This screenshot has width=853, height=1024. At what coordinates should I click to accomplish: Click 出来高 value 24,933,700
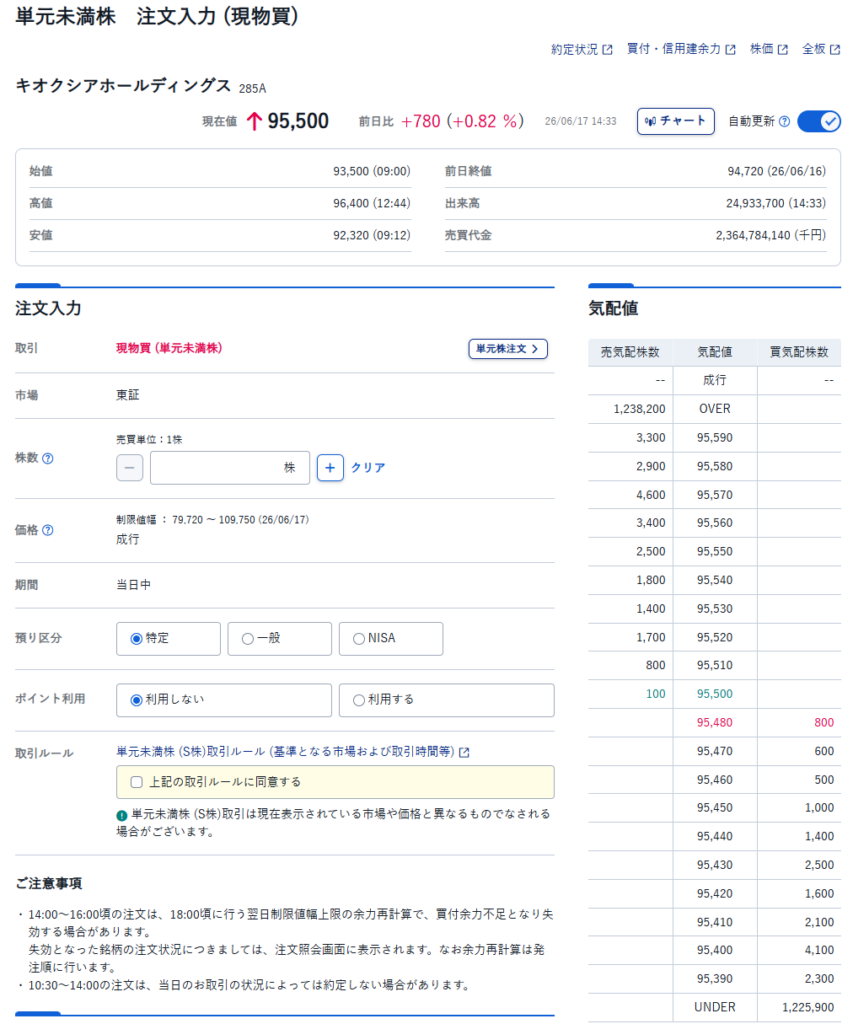click(776, 204)
